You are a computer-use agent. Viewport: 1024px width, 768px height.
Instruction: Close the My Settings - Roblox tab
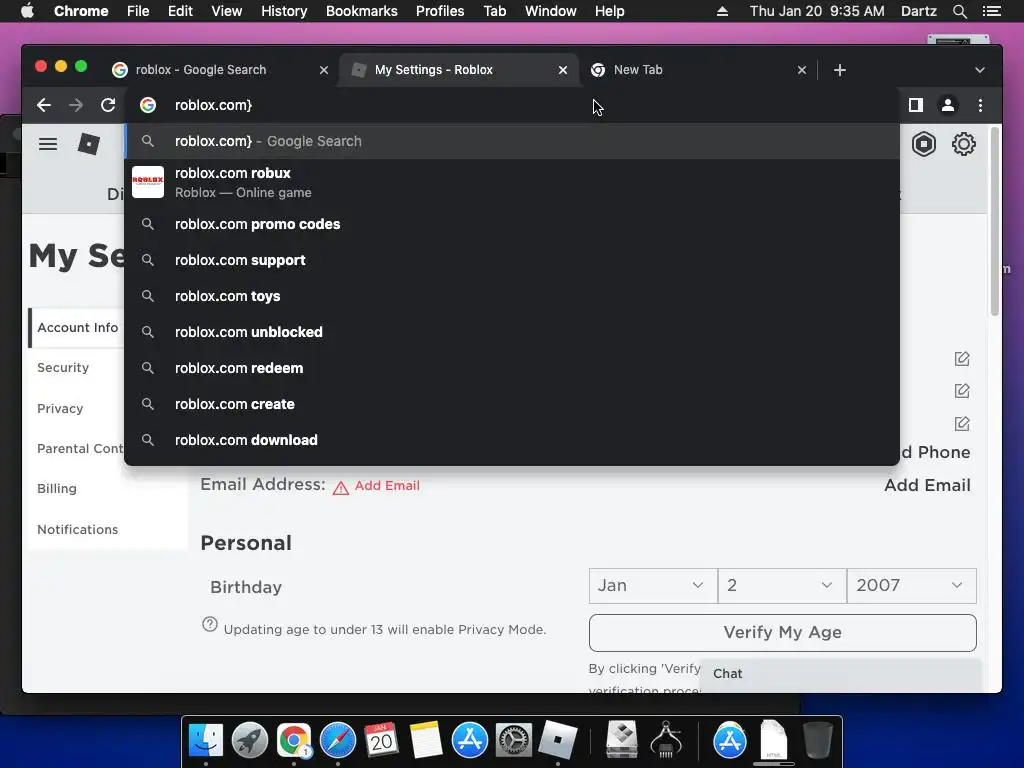point(563,70)
